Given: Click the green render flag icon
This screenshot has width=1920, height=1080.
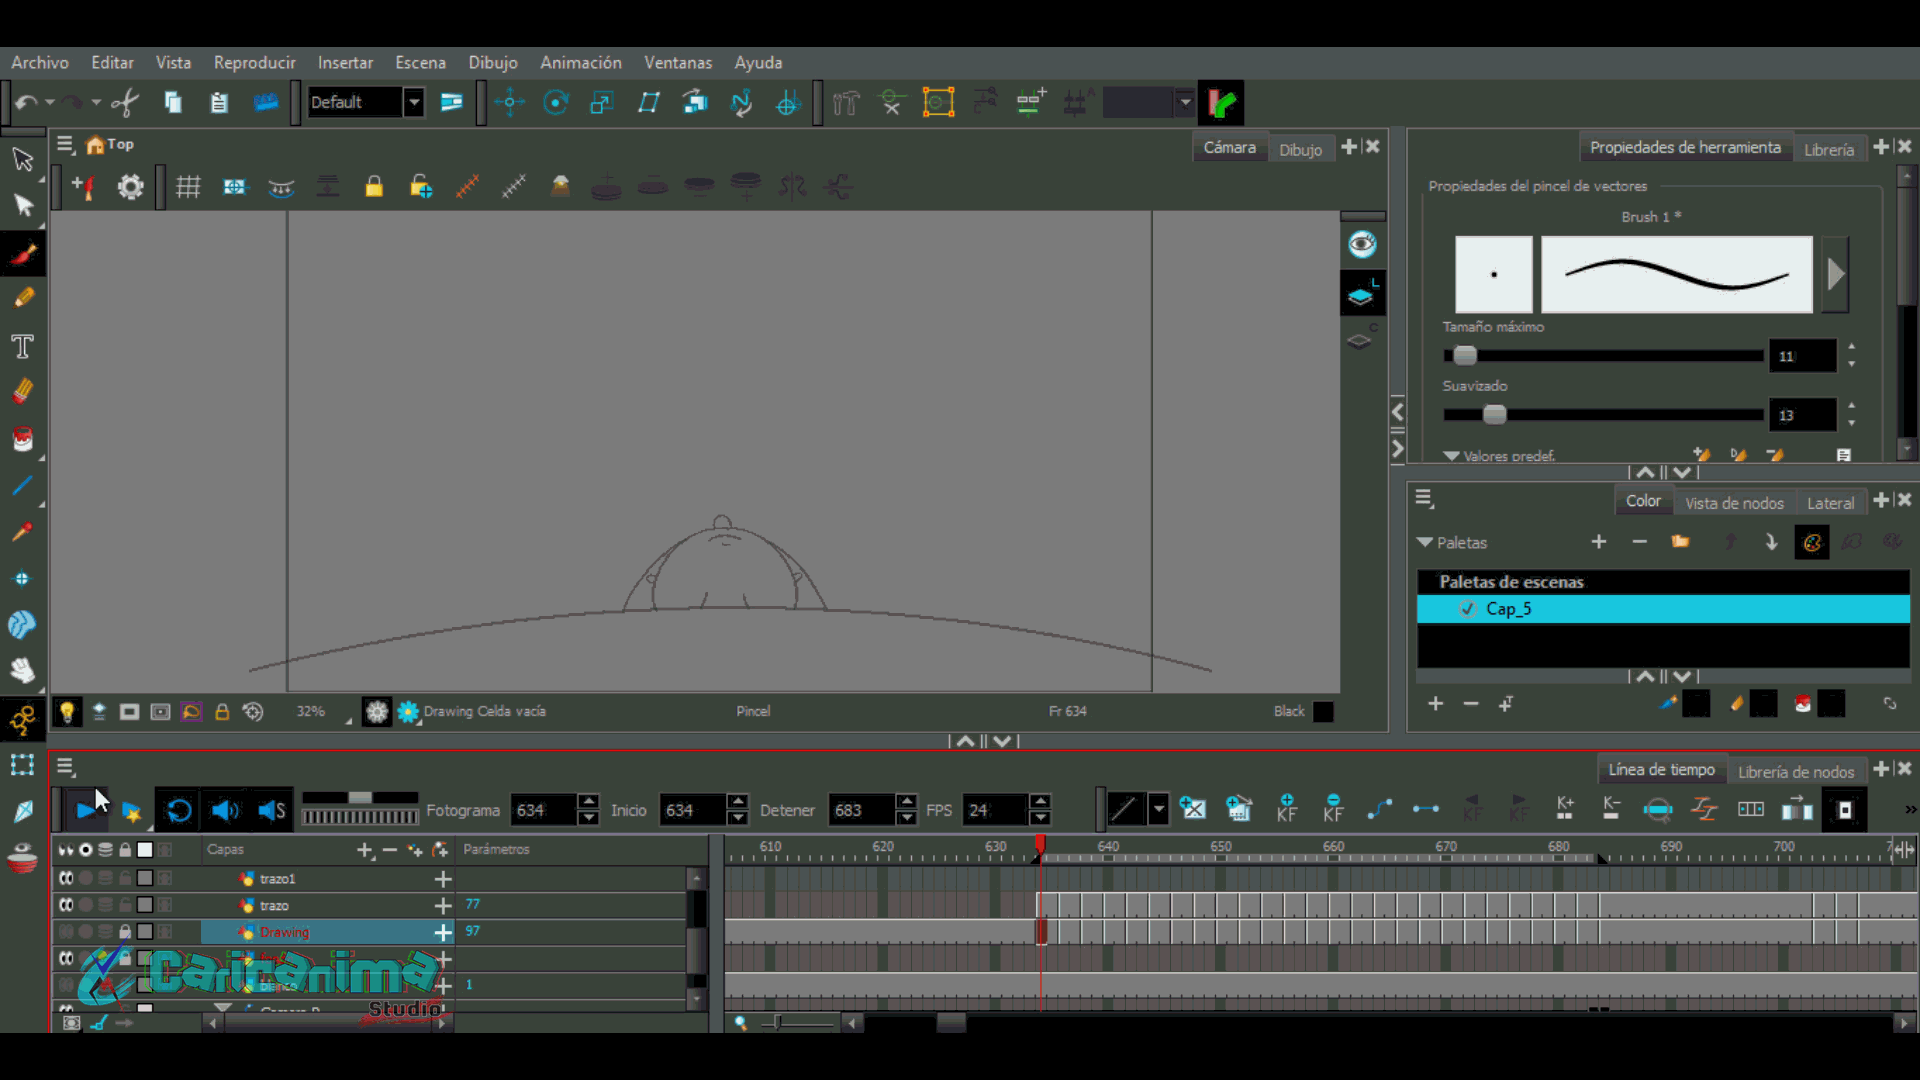Looking at the screenshot, I should coord(1221,102).
